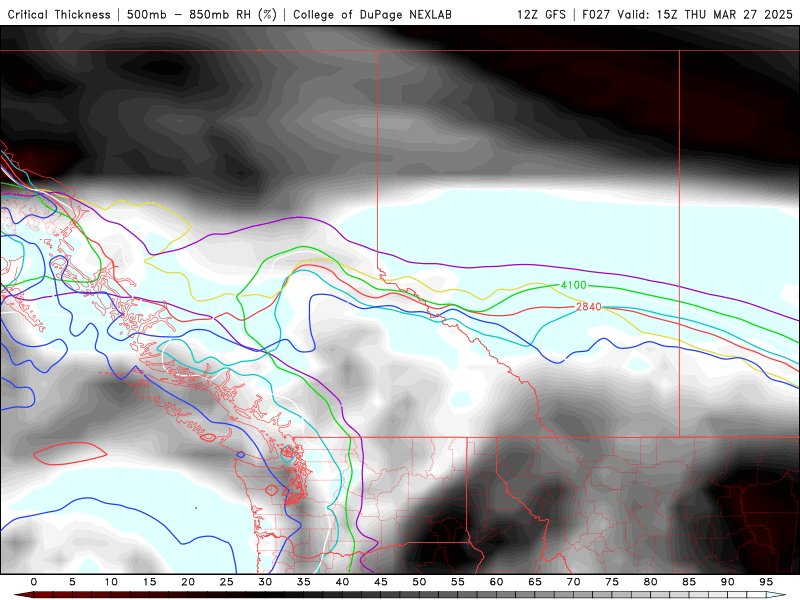Click the red contour label "2840"
The height and width of the screenshot is (600, 800).
click(x=589, y=307)
